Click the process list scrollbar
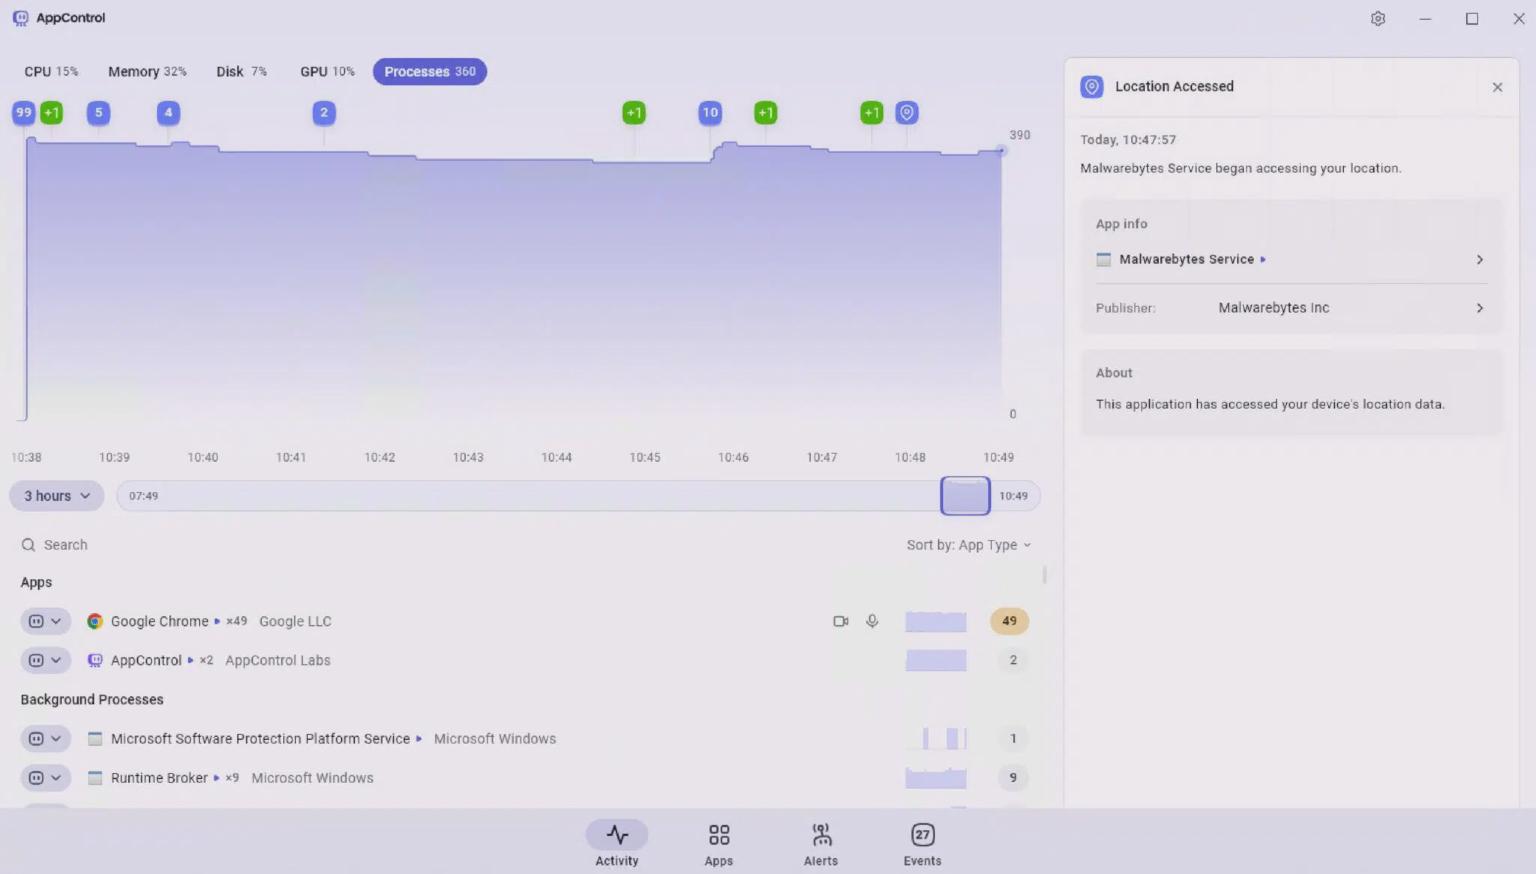This screenshot has width=1536, height=874. pyautogui.click(x=1044, y=575)
